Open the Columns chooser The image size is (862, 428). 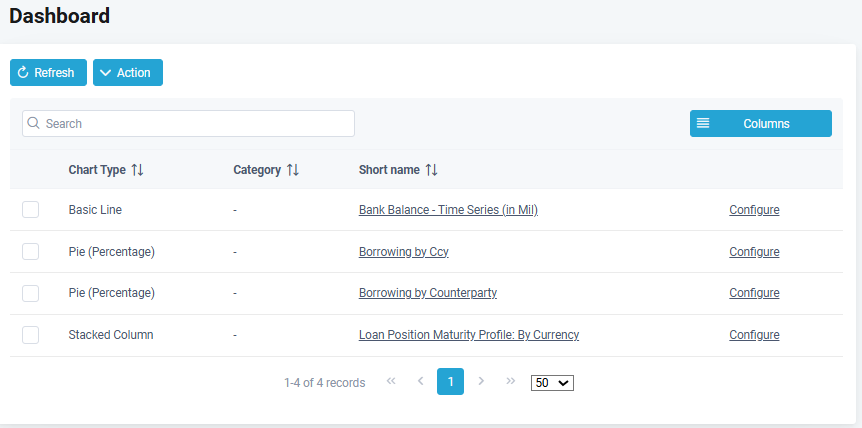point(760,124)
